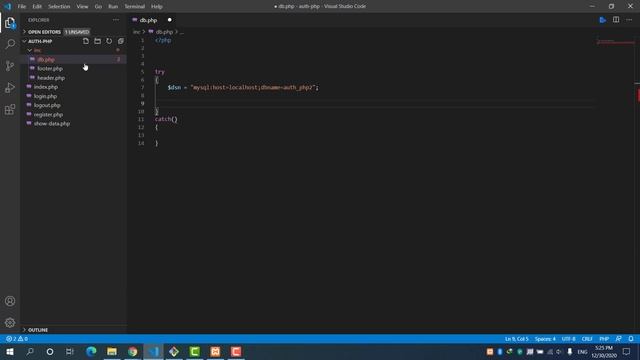This screenshot has height=360, width=640.
Task: Open editor more actions menu
Action: [x=629, y=20]
